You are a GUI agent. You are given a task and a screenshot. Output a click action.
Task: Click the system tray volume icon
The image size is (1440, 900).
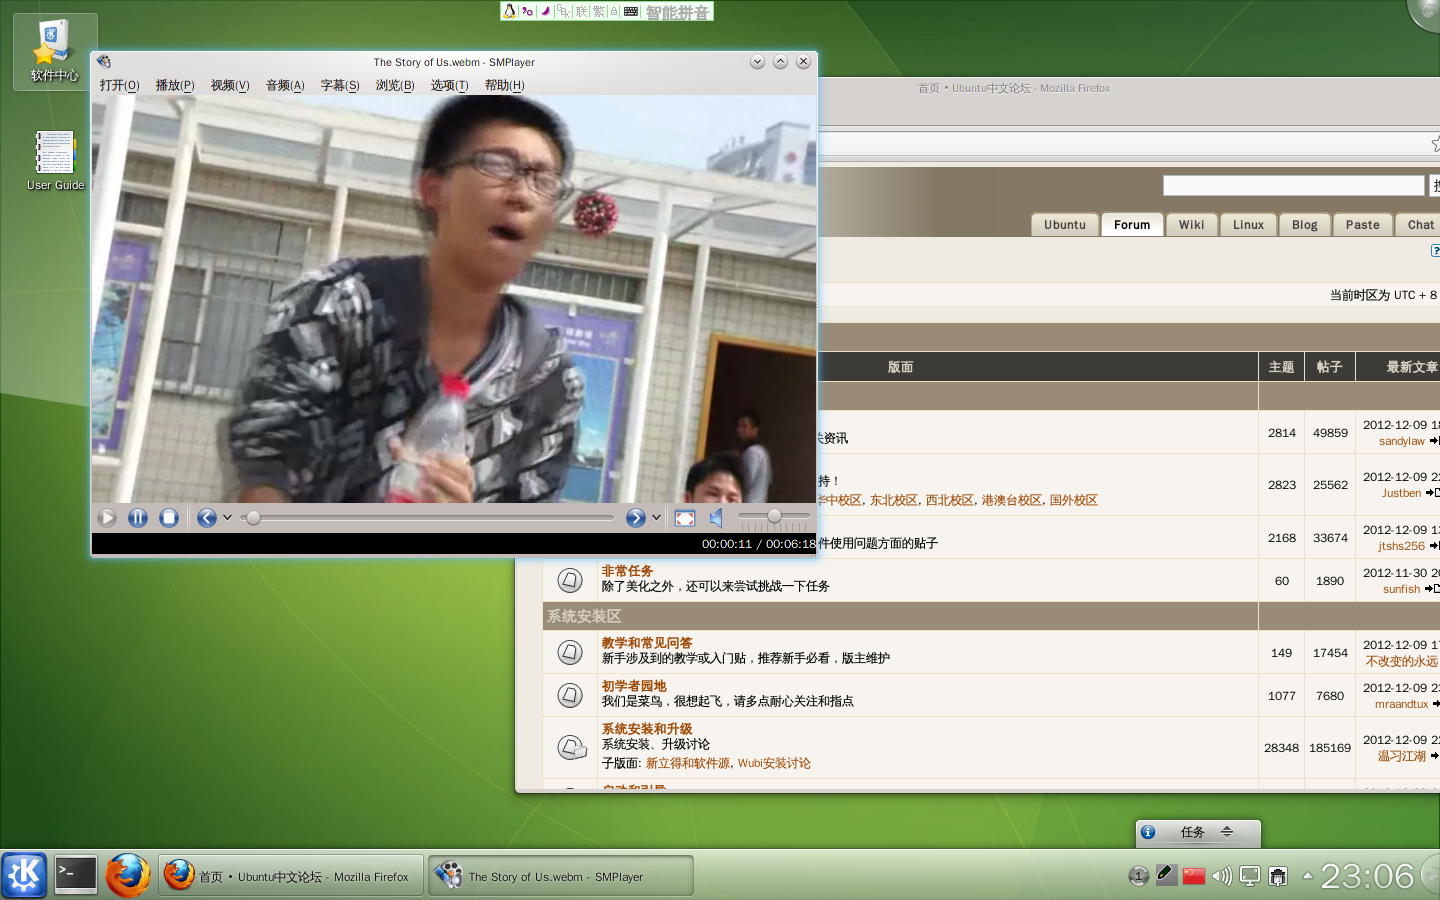(1222, 876)
